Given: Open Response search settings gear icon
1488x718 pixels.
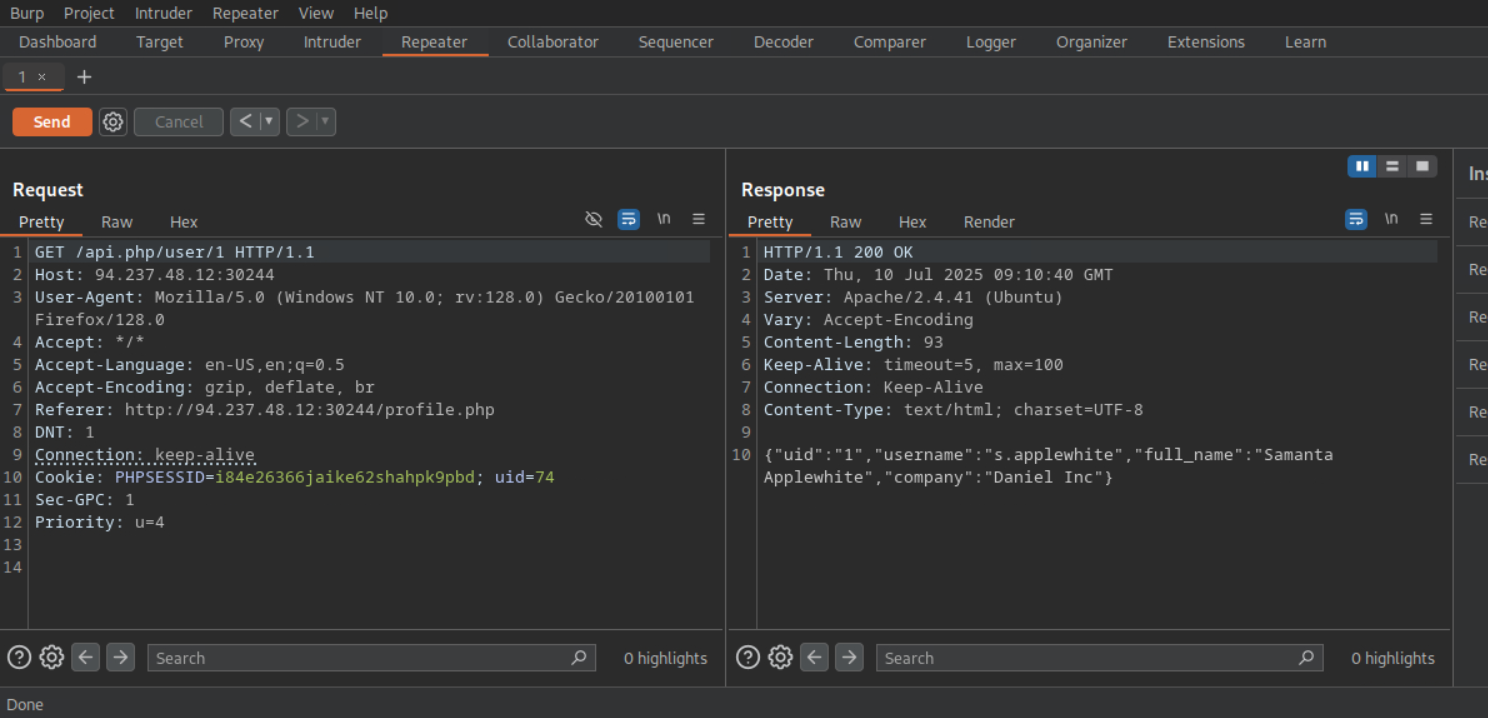Looking at the screenshot, I should coord(780,657).
